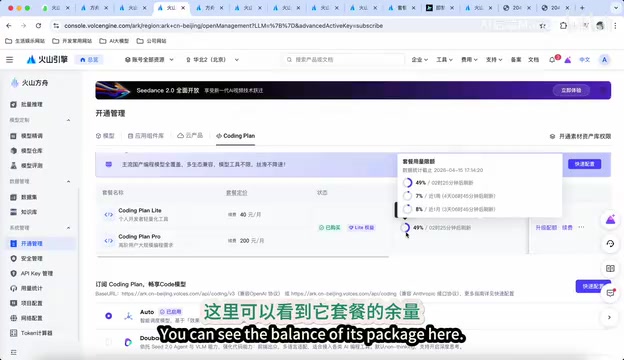Focus the product search input field
The image size is (624, 360).
coord(344,60)
